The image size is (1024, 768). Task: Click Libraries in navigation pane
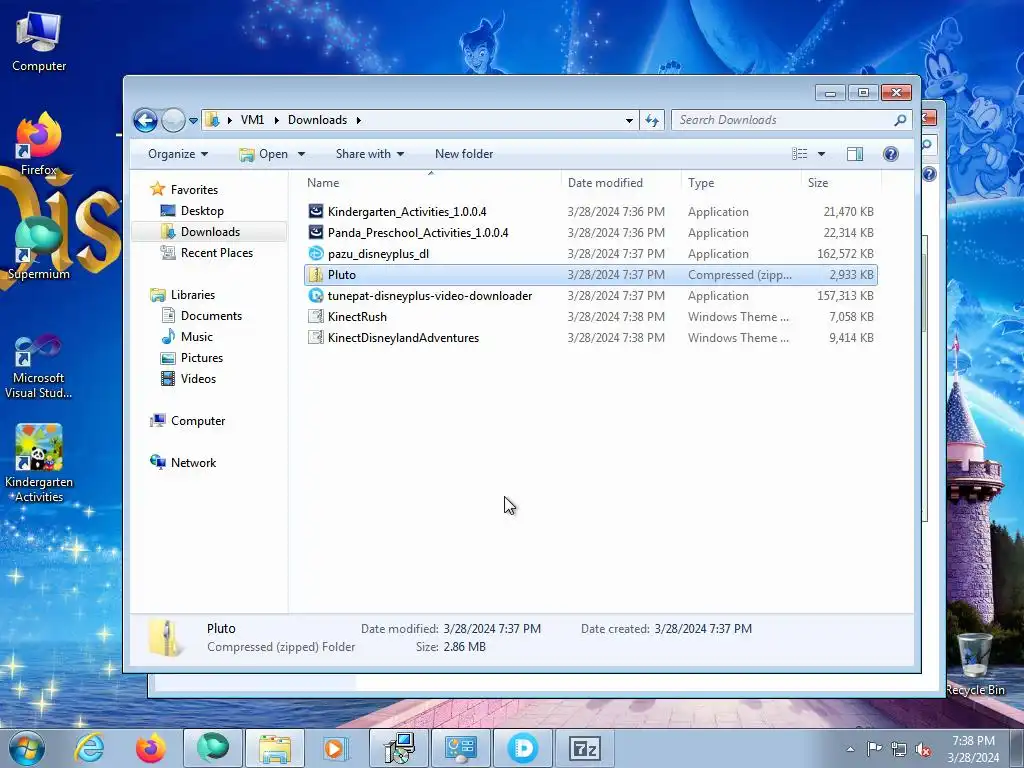pos(182,295)
